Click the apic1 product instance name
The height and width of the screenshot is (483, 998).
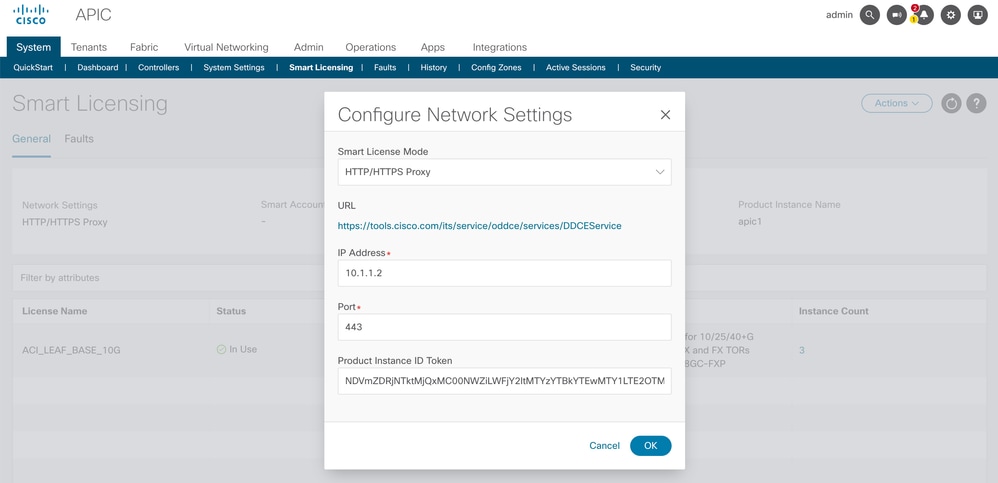(x=750, y=222)
